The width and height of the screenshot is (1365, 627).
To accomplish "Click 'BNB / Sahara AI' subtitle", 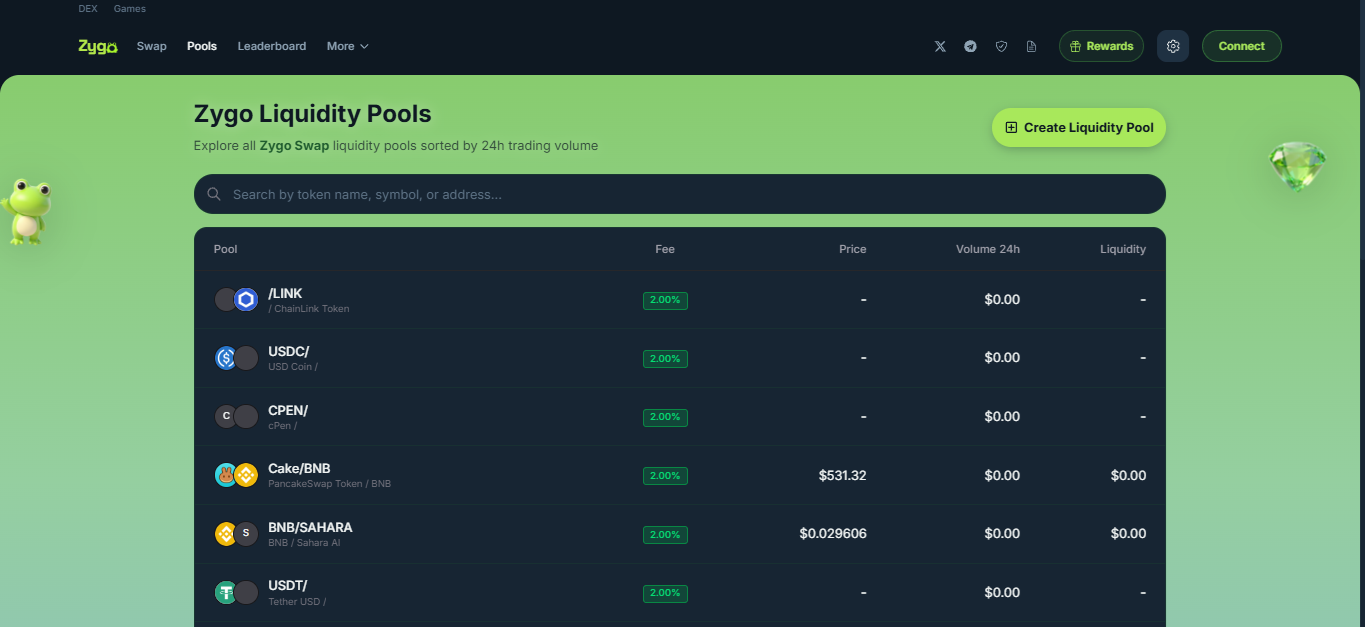I will (304, 543).
